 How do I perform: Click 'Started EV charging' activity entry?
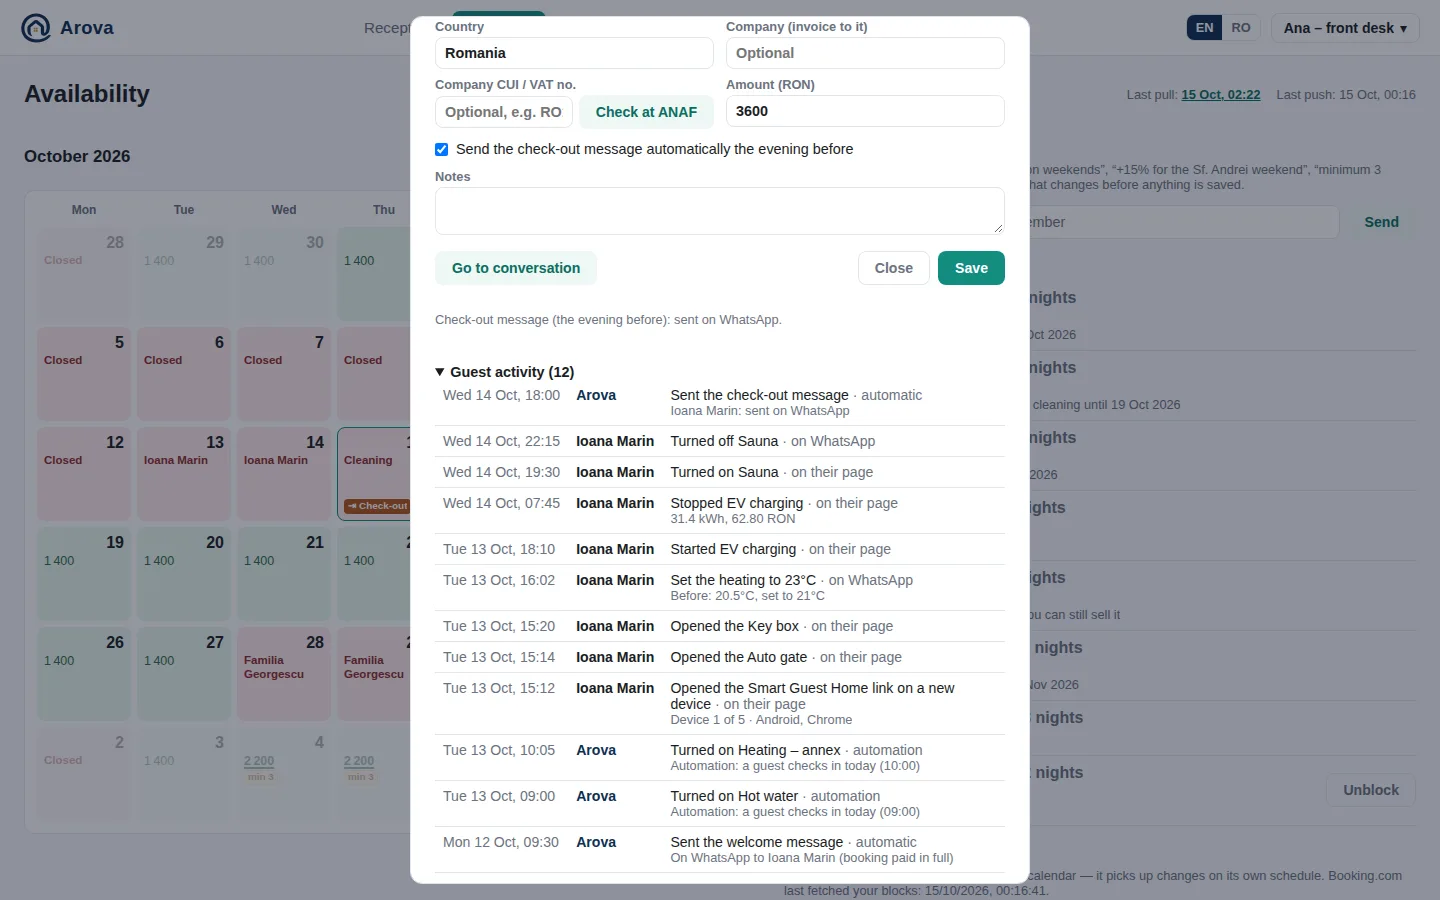pos(720,549)
